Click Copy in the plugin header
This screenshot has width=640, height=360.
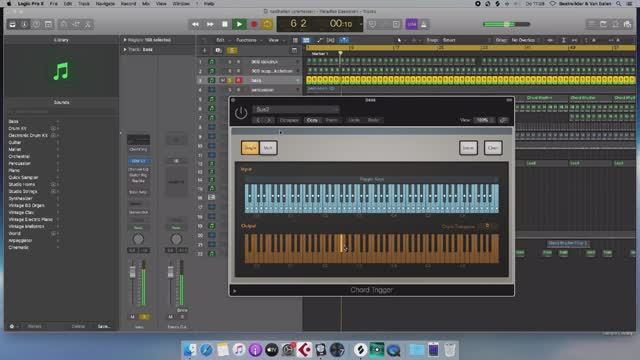[x=312, y=120]
